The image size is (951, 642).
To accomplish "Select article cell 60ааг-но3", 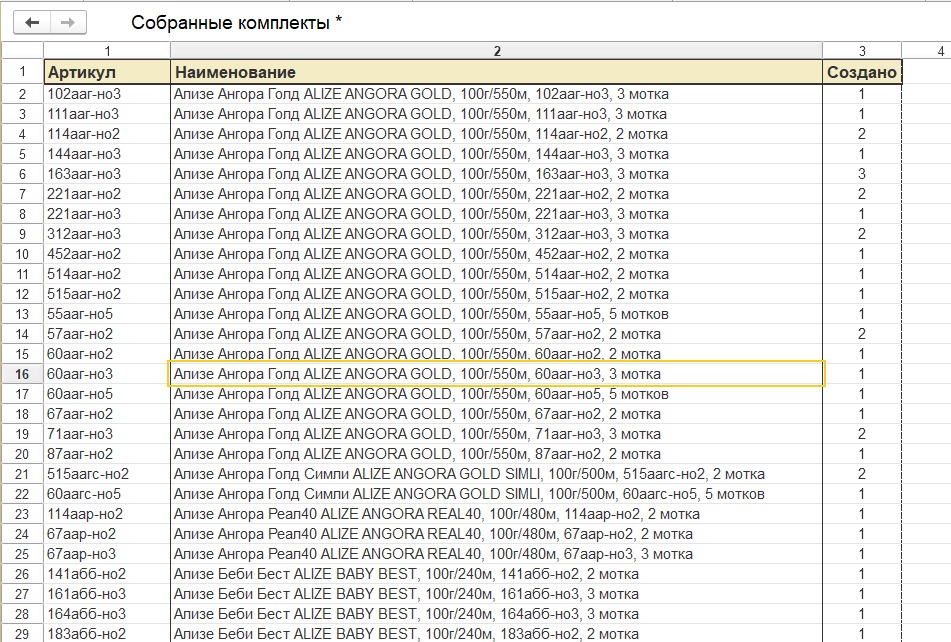I will coord(107,374).
